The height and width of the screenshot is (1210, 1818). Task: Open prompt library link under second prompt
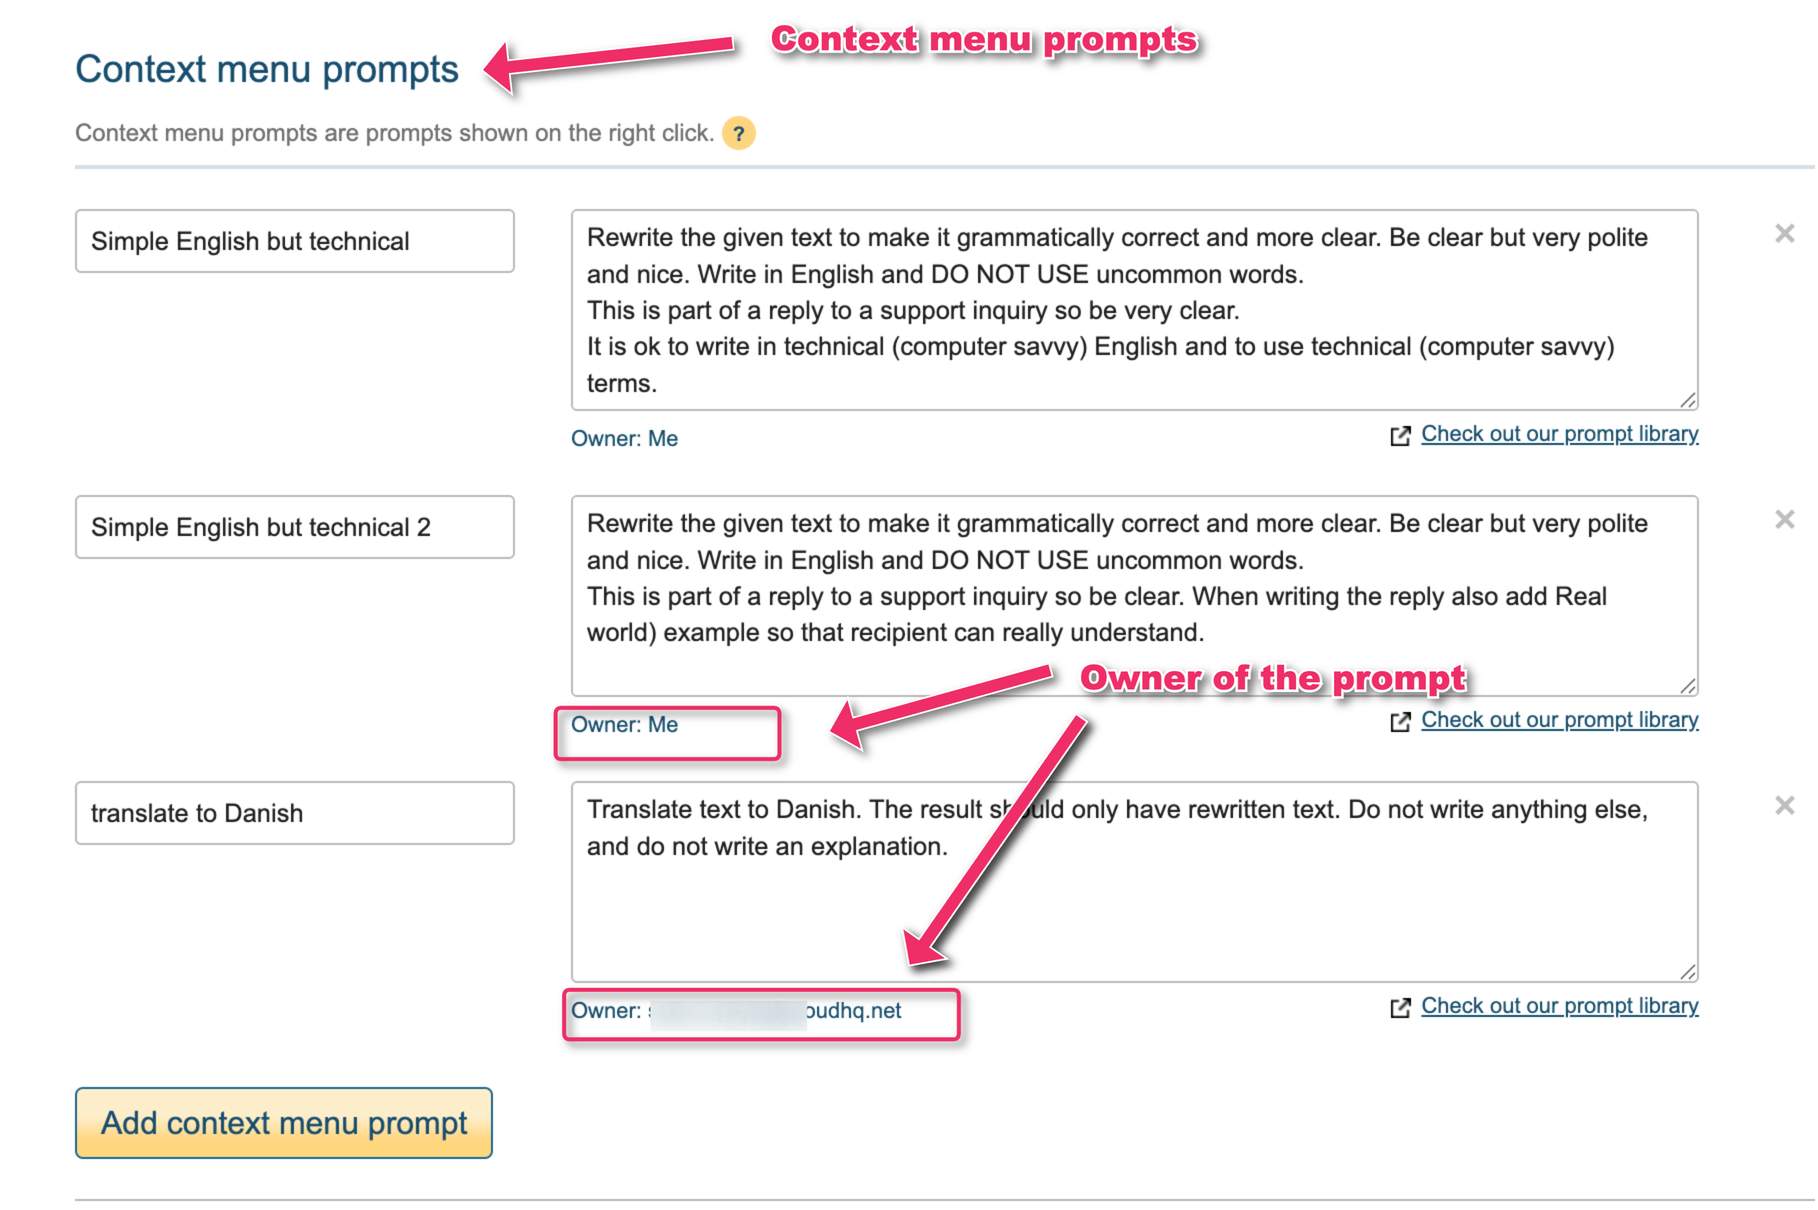pos(1559,720)
